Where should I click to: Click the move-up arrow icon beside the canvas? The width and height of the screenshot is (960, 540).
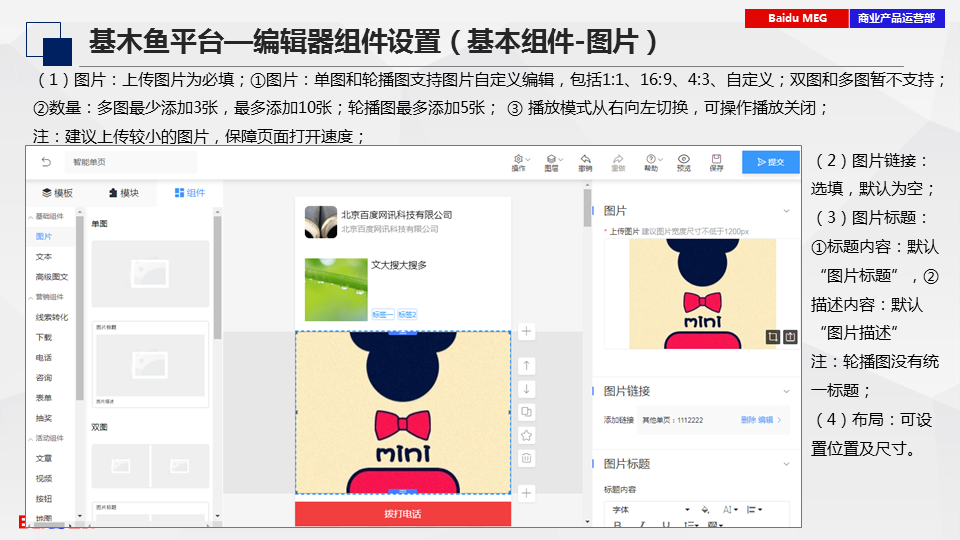click(x=526, y=366)
